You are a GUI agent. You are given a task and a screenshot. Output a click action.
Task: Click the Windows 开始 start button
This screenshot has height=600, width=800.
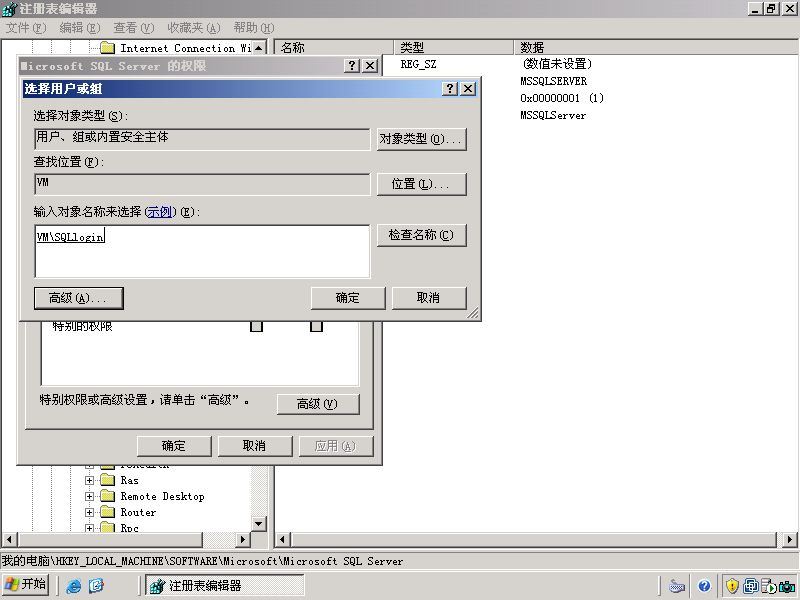(x=25, y=585)
